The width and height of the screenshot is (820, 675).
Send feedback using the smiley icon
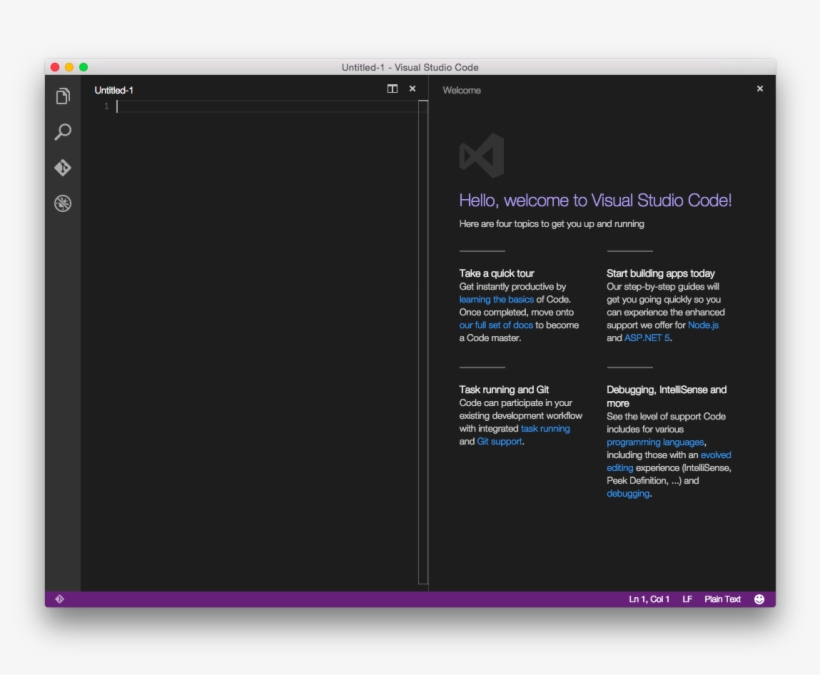click(759, 598)
